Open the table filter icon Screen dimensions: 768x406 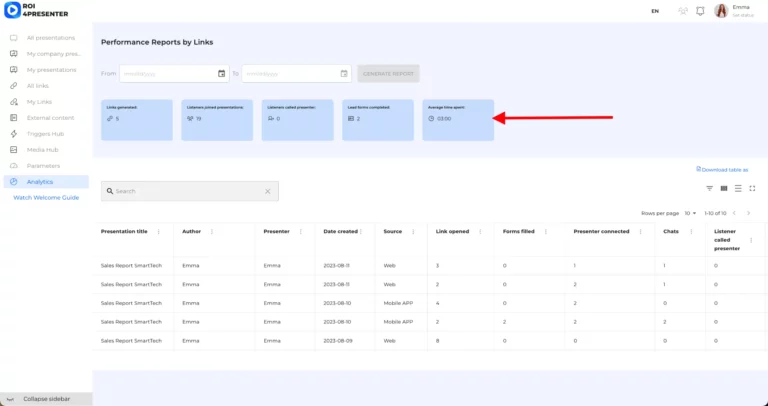710,188
